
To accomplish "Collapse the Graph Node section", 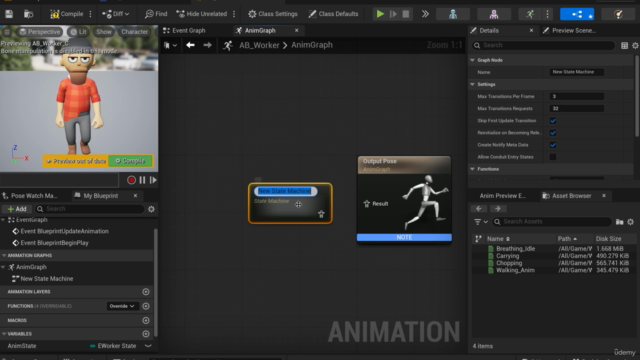I will tap(473, 60).
